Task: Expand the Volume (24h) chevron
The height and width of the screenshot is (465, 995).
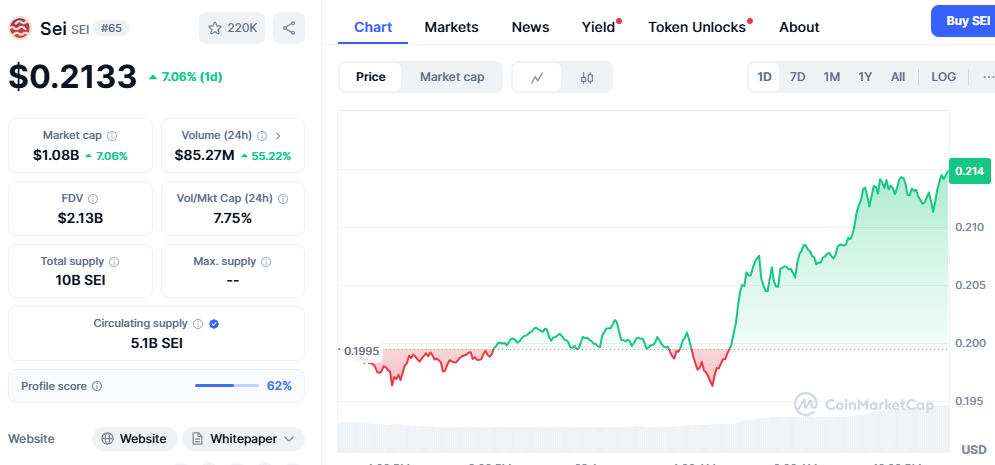Action: point(278,135)
